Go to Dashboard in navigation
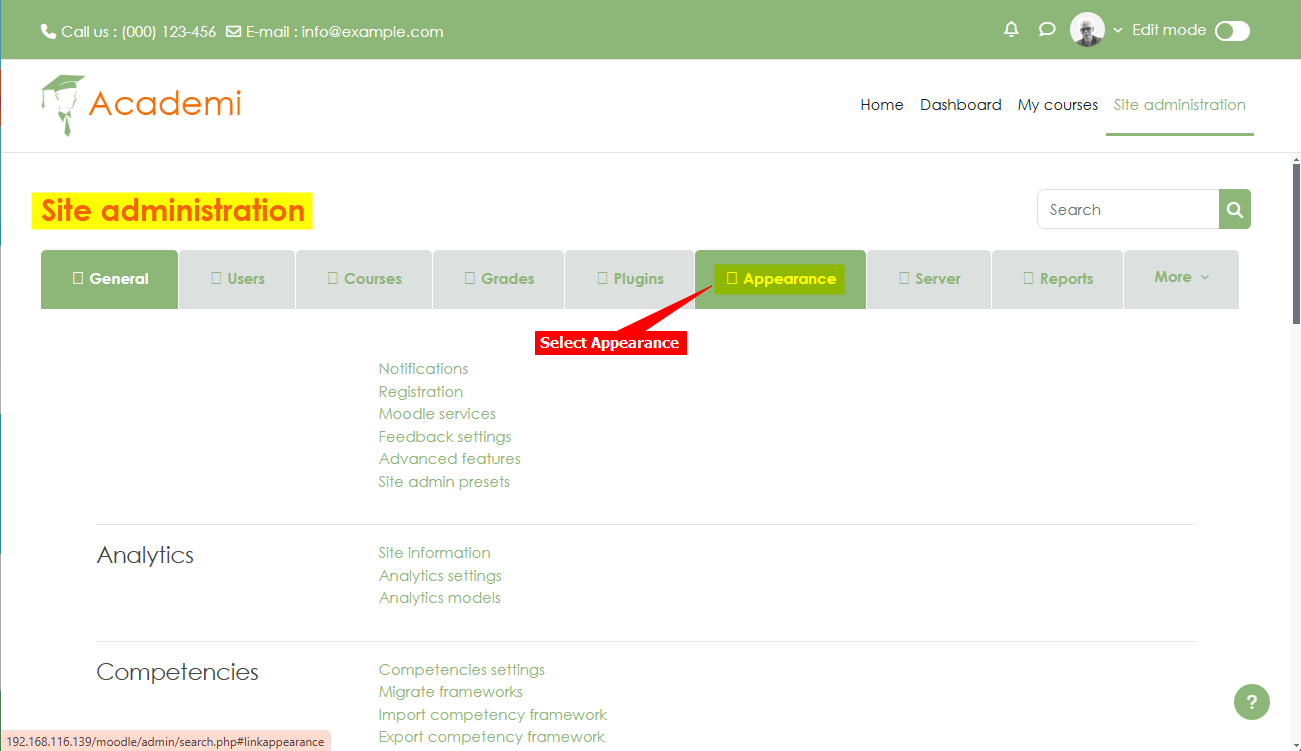The width and height of the screenshot is (1301, 751). pyautogui.click(x=960, y=105)
